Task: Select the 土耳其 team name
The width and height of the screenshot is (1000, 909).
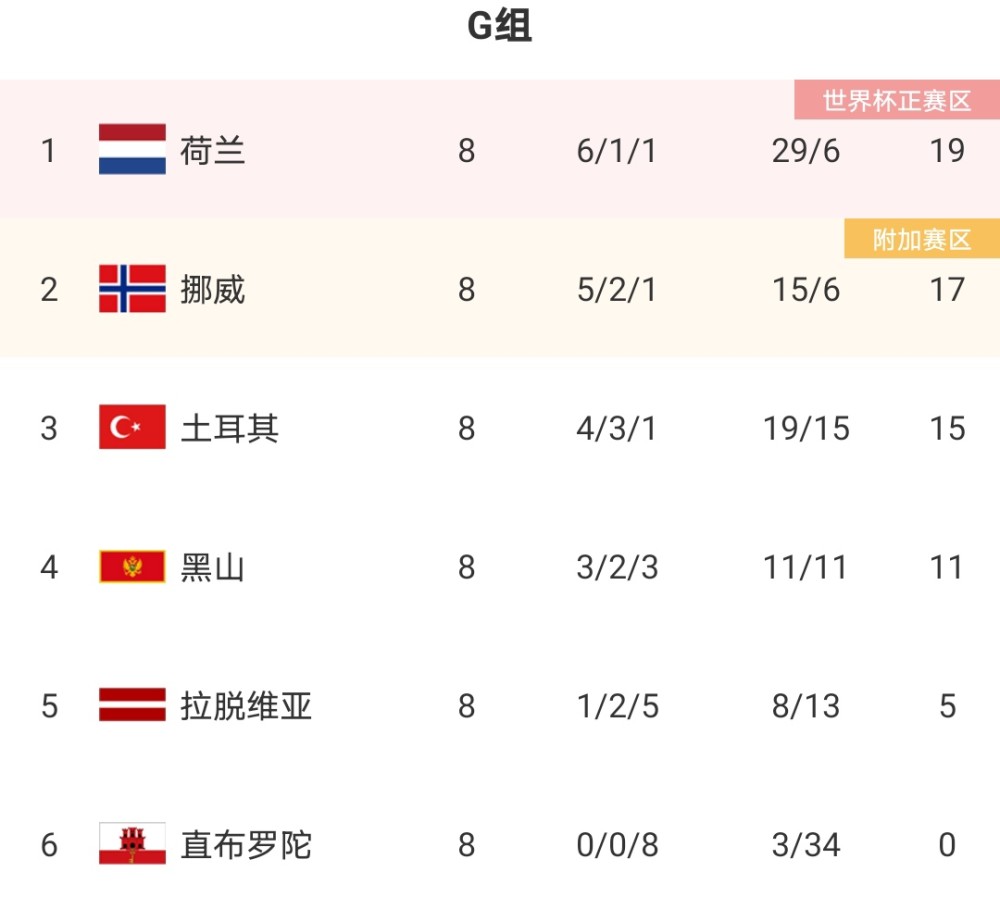Action: coord(230,428)
